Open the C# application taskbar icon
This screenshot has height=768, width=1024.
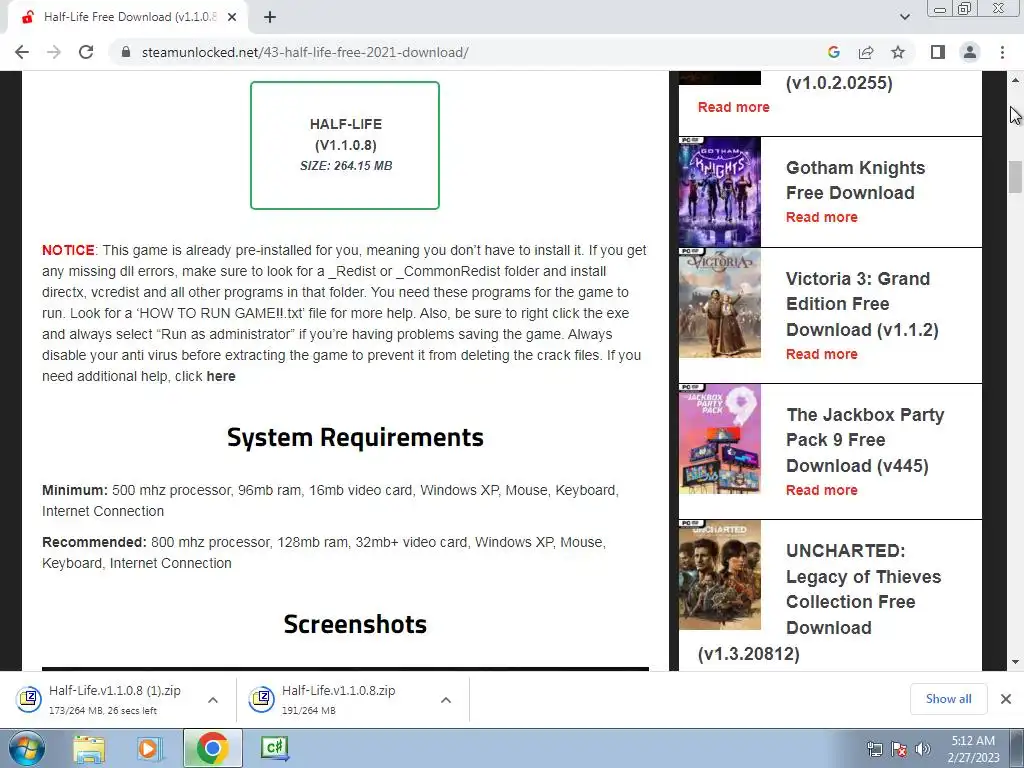[x=274, y=748]
